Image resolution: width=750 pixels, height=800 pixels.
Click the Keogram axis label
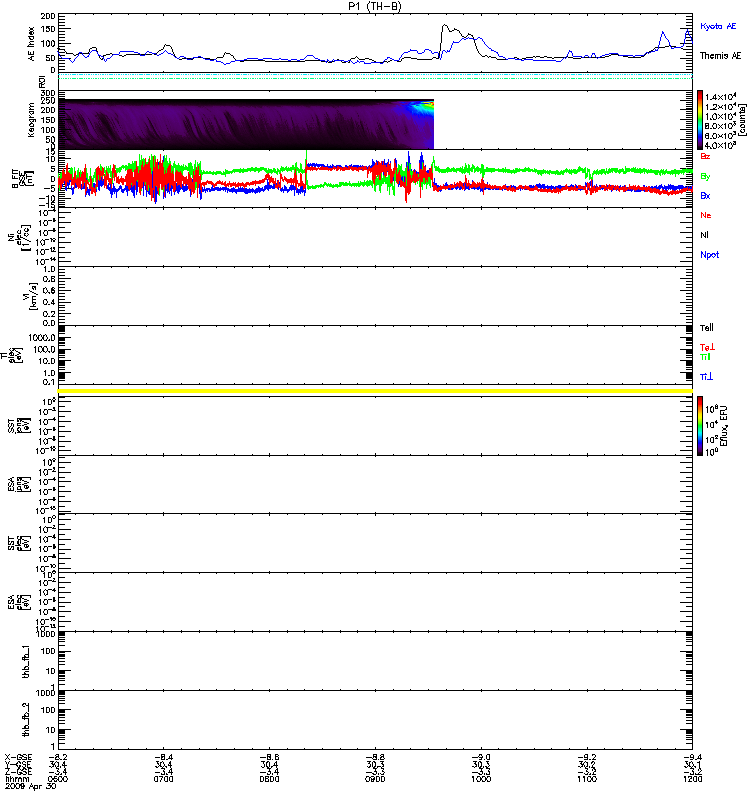point(32,120)
